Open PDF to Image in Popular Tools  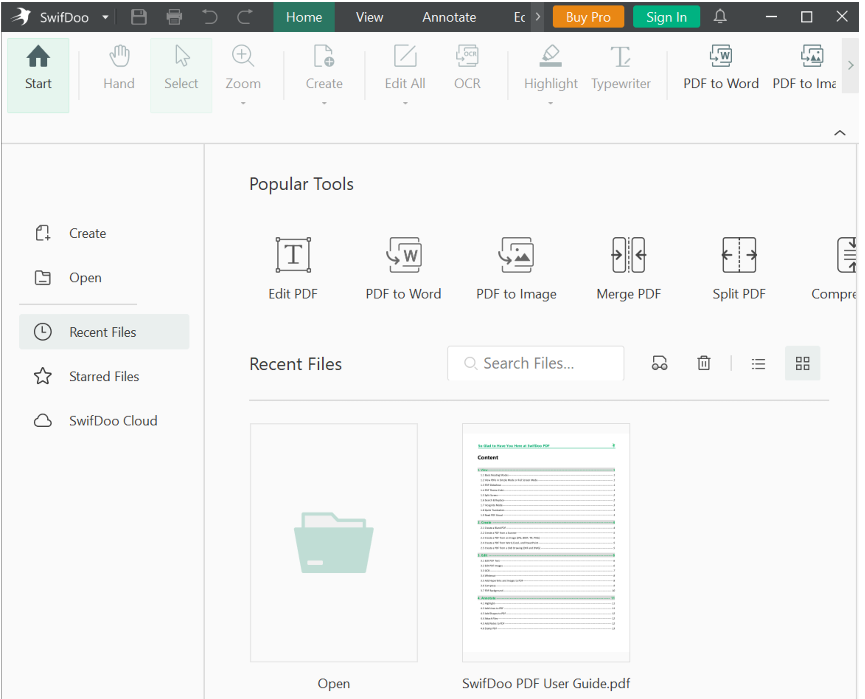516,269
